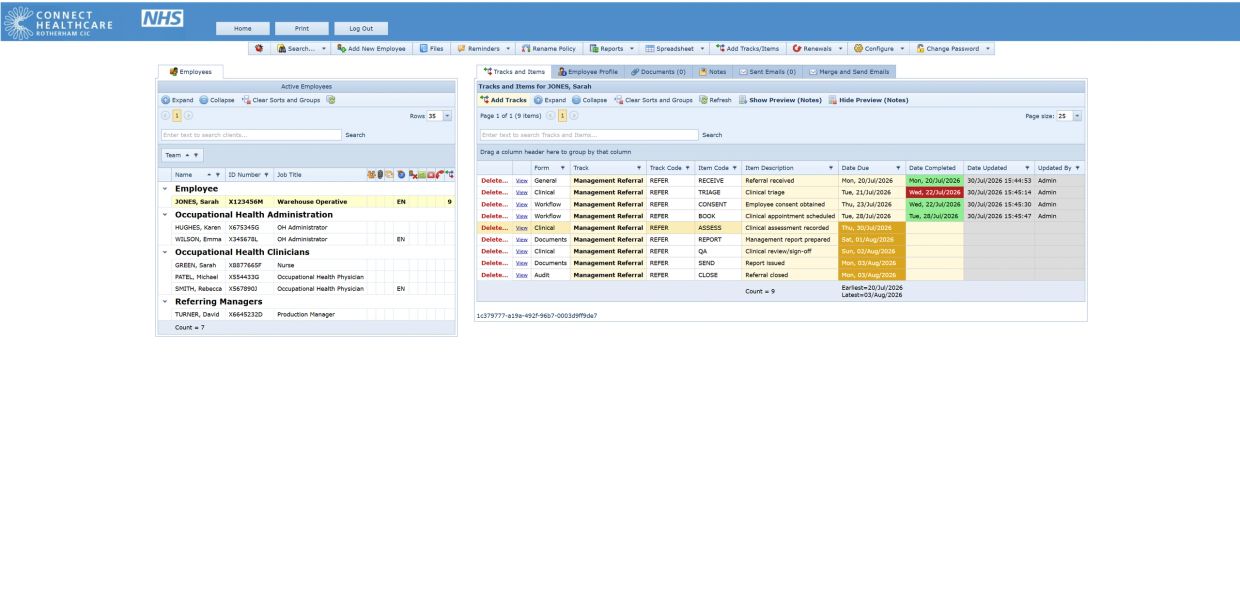1240x605 pixels.
Task: Click Hide Preview (Notes)
Action: click(x=866, y=100)
